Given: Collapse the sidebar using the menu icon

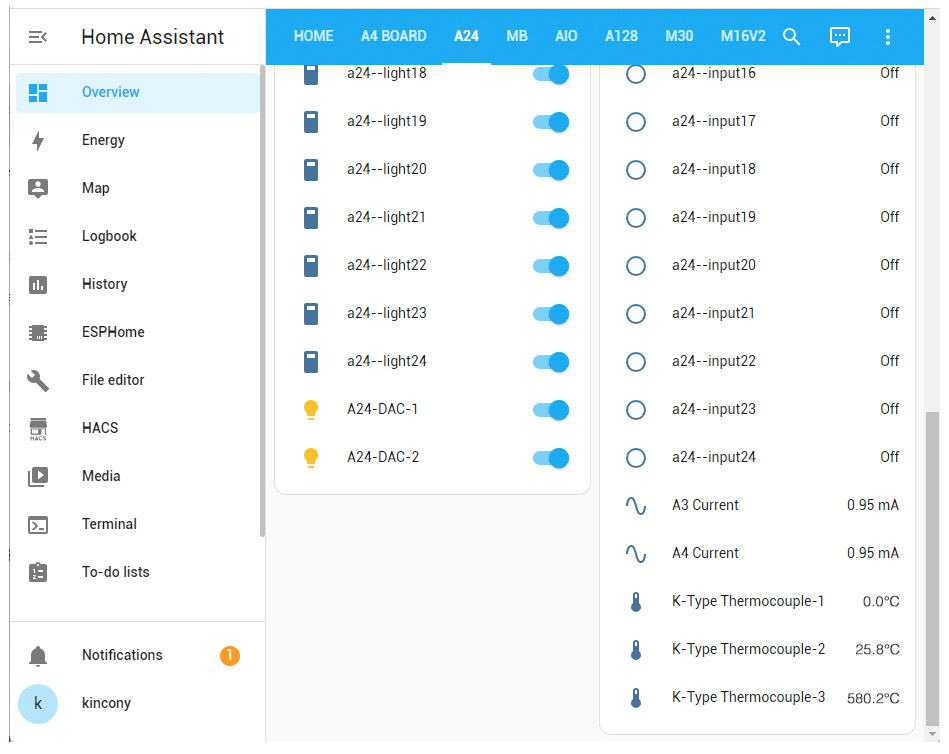Looking at the screenshot, I should point(38,37).
